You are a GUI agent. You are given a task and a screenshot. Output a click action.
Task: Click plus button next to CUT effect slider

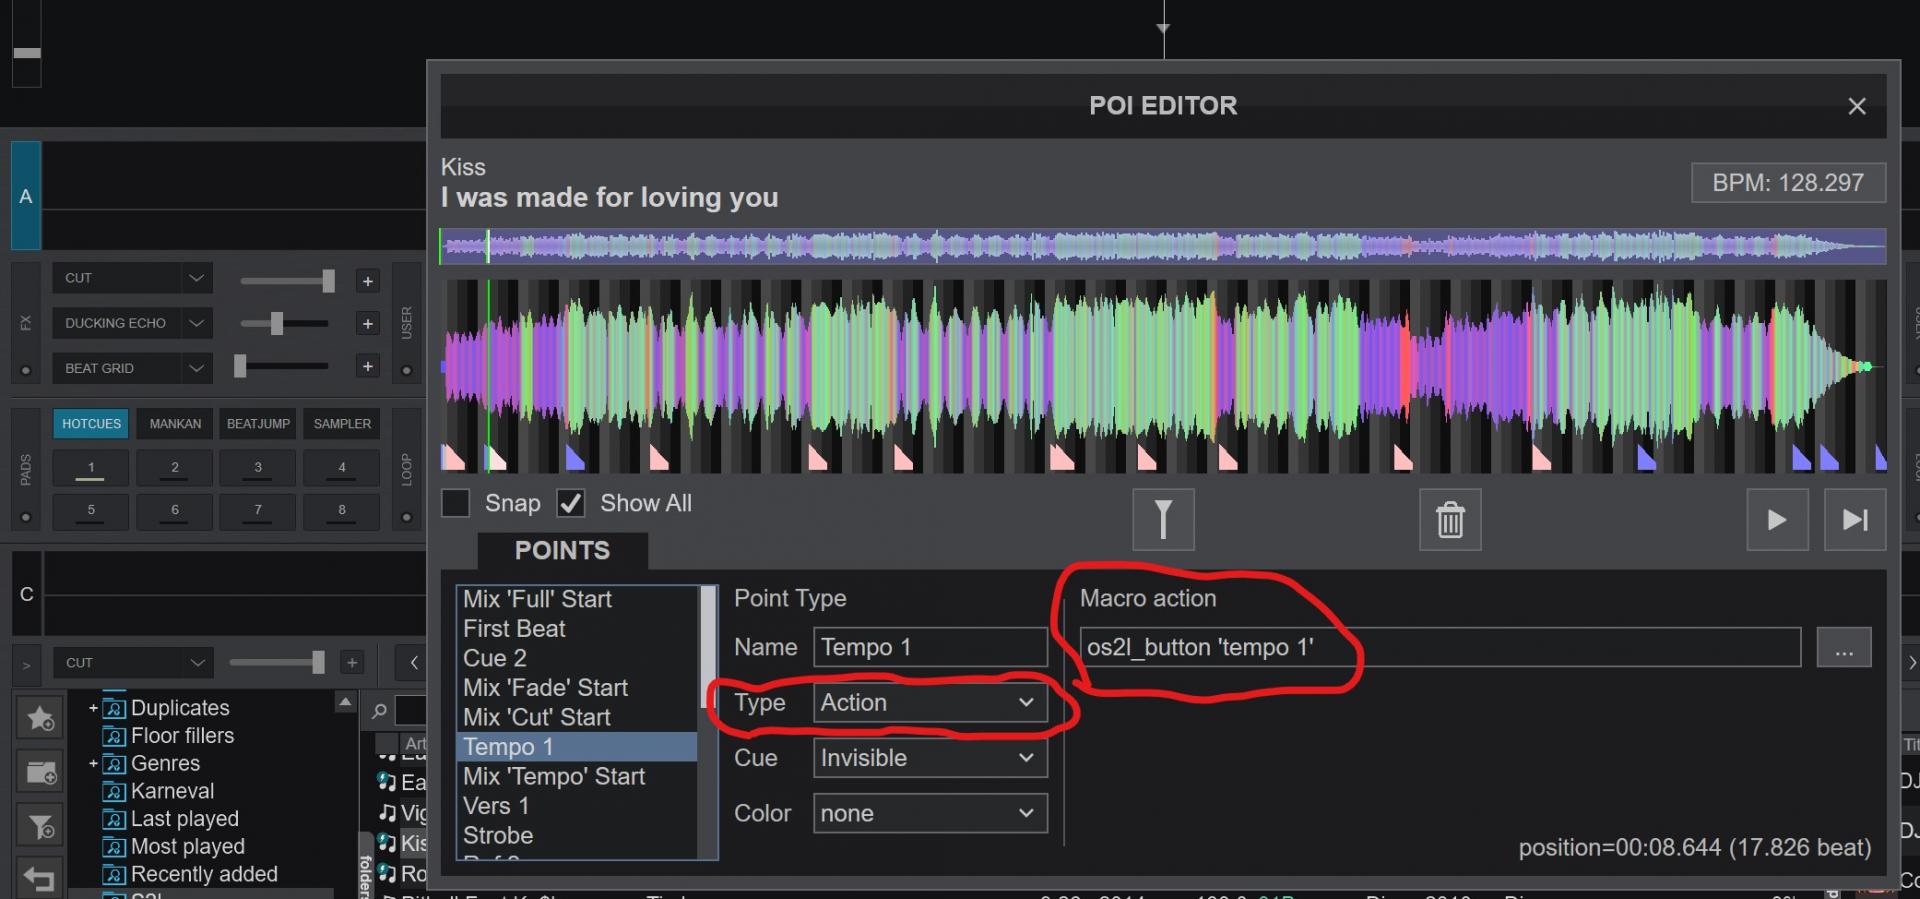367,280
